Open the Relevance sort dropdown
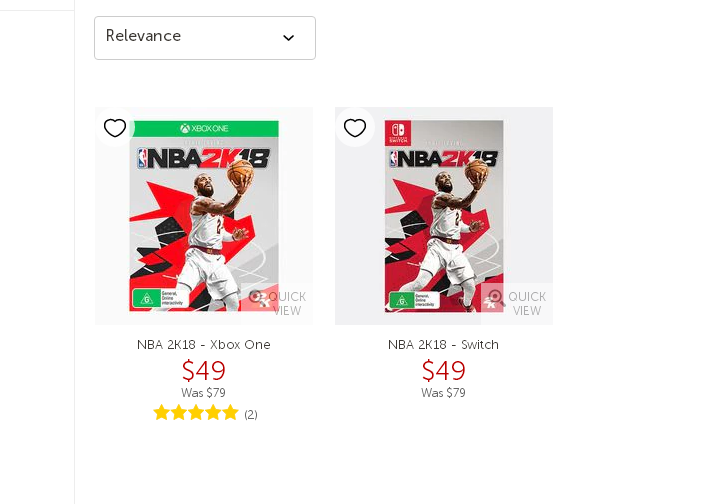Image resolution: width=703 pixels, height=504 pixels. click(205, 38)
